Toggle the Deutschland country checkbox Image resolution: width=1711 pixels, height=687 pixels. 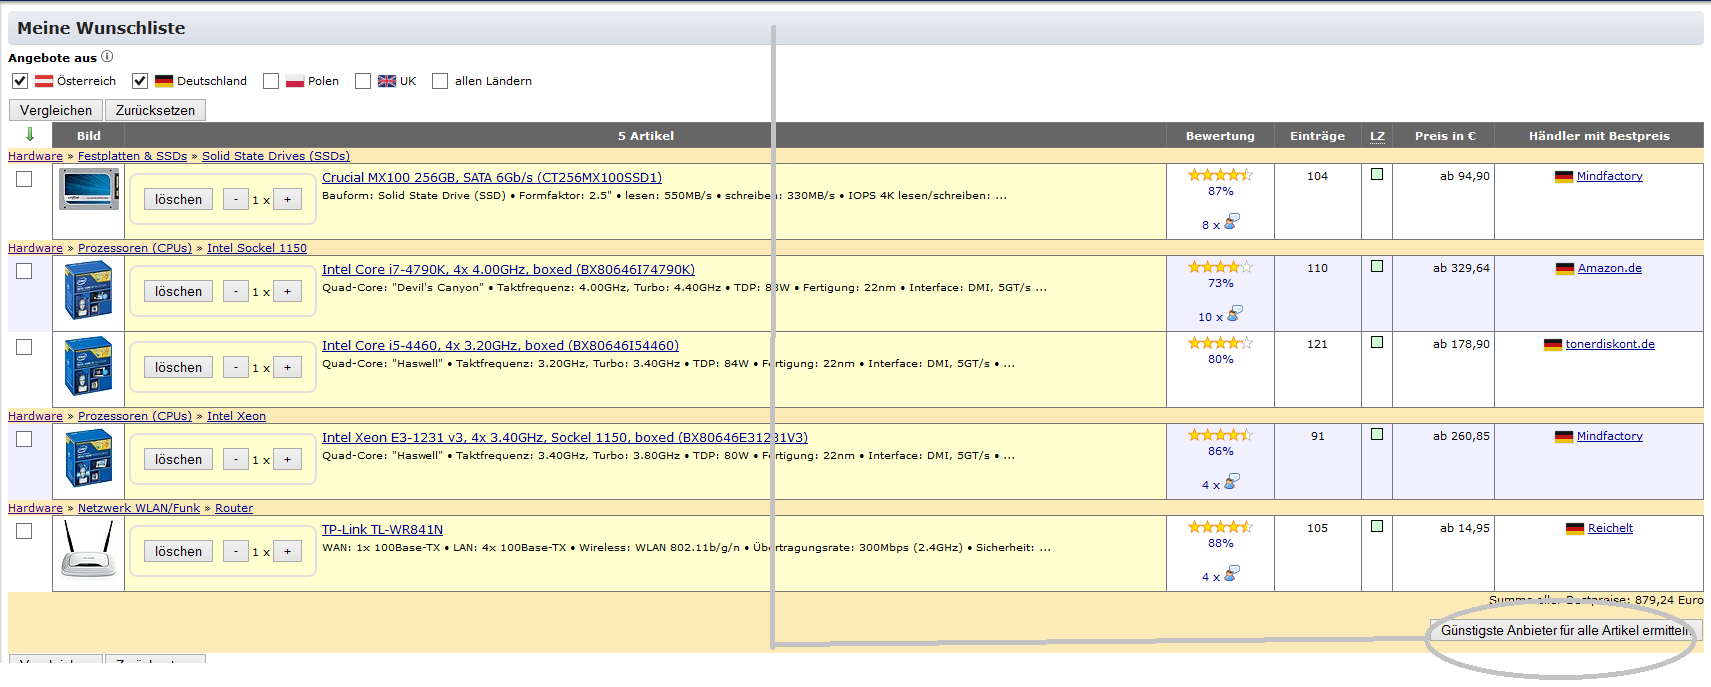140,81
